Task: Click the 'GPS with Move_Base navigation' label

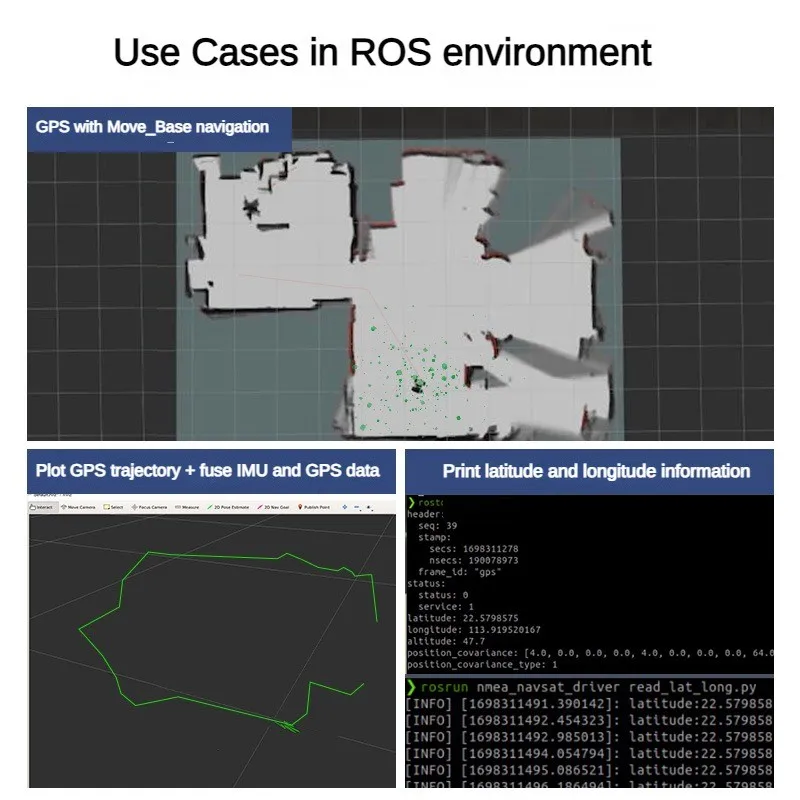Action: 152,127
